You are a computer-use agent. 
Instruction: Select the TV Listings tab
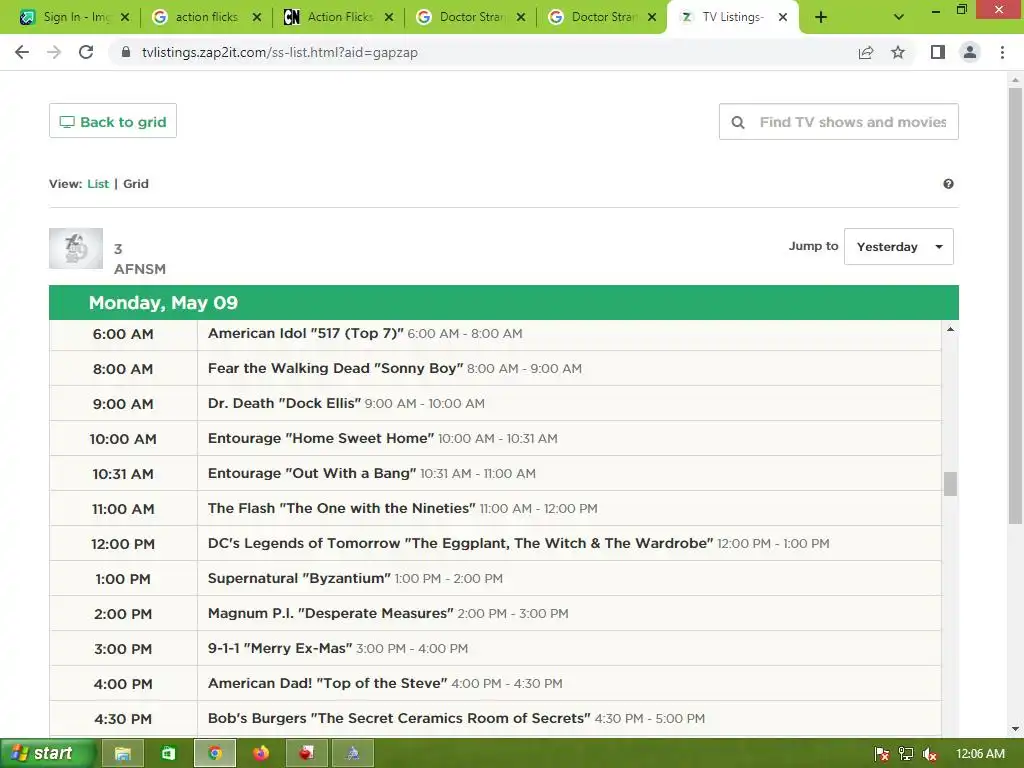point(731,17)
